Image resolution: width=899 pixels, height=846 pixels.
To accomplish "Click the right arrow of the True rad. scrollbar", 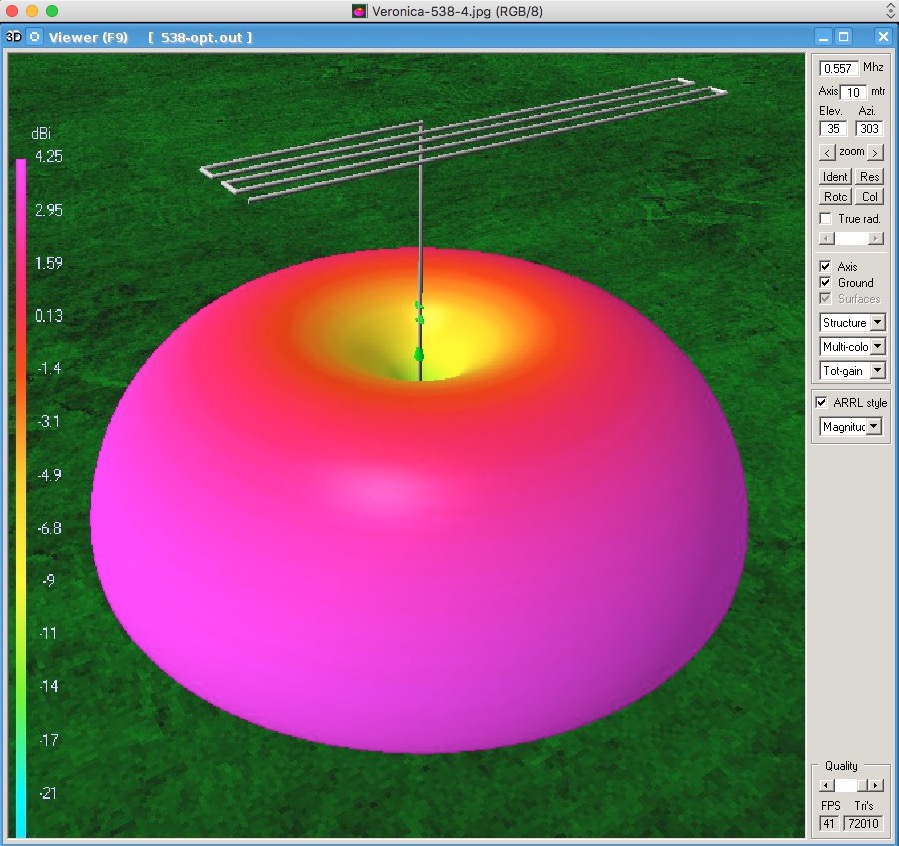I will click(x=876, y=238).
